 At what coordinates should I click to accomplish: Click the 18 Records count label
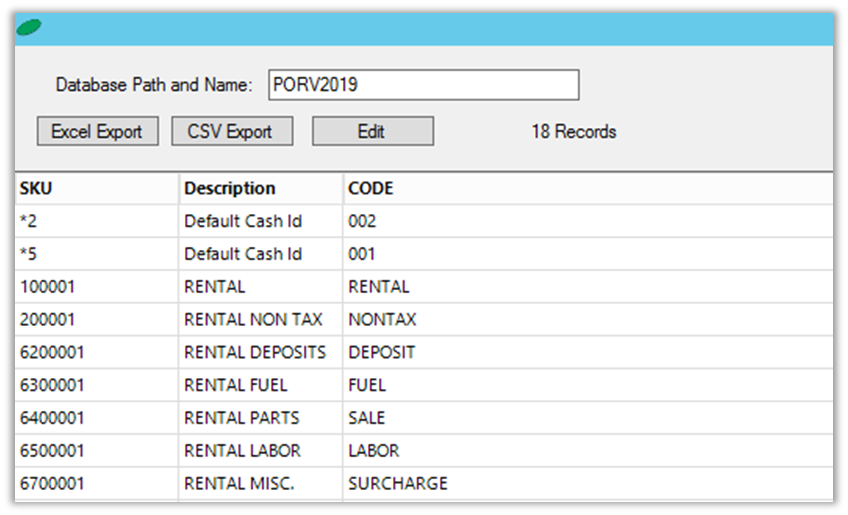click(x=573, y=131)
